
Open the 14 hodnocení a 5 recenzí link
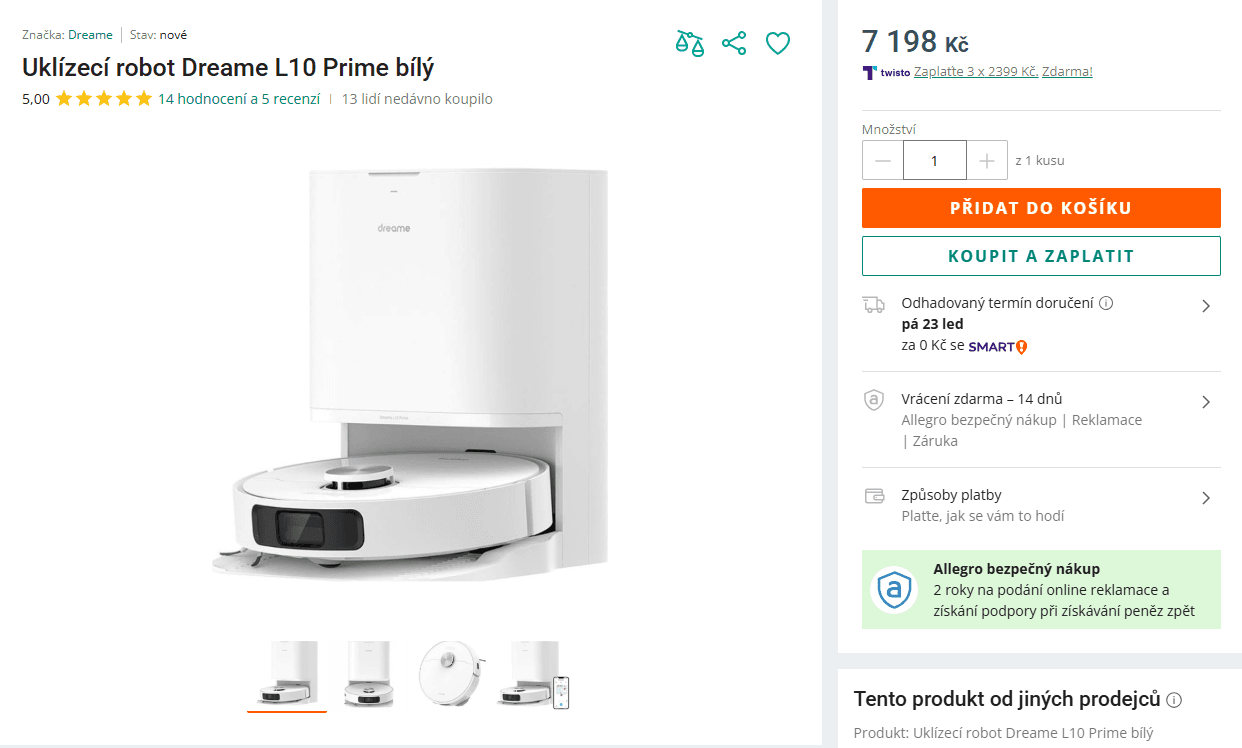point(238,99)
